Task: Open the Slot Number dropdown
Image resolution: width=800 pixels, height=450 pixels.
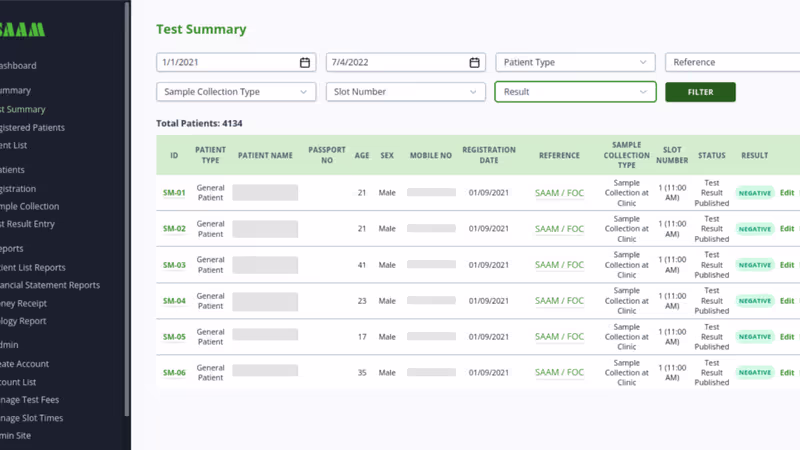Action: pos(406,92)
